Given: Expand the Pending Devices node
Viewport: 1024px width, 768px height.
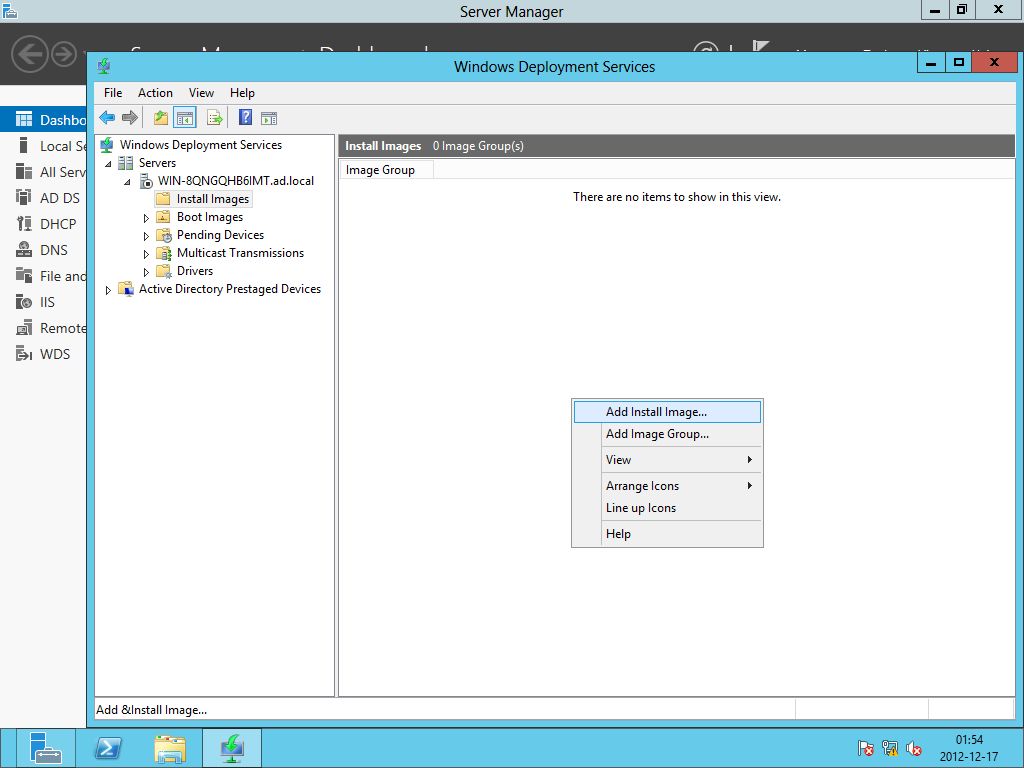Looking at the screenshot, I should tap(146, 236).
